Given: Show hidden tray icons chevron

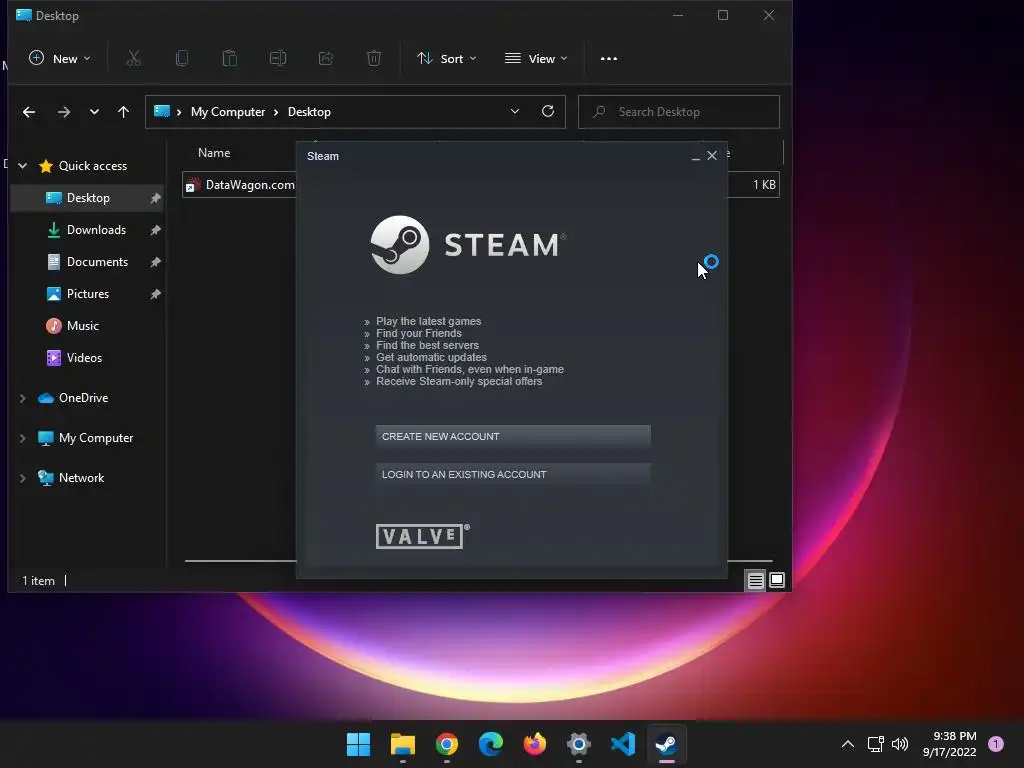Looking at the screenshot, I should click(848, 744).
